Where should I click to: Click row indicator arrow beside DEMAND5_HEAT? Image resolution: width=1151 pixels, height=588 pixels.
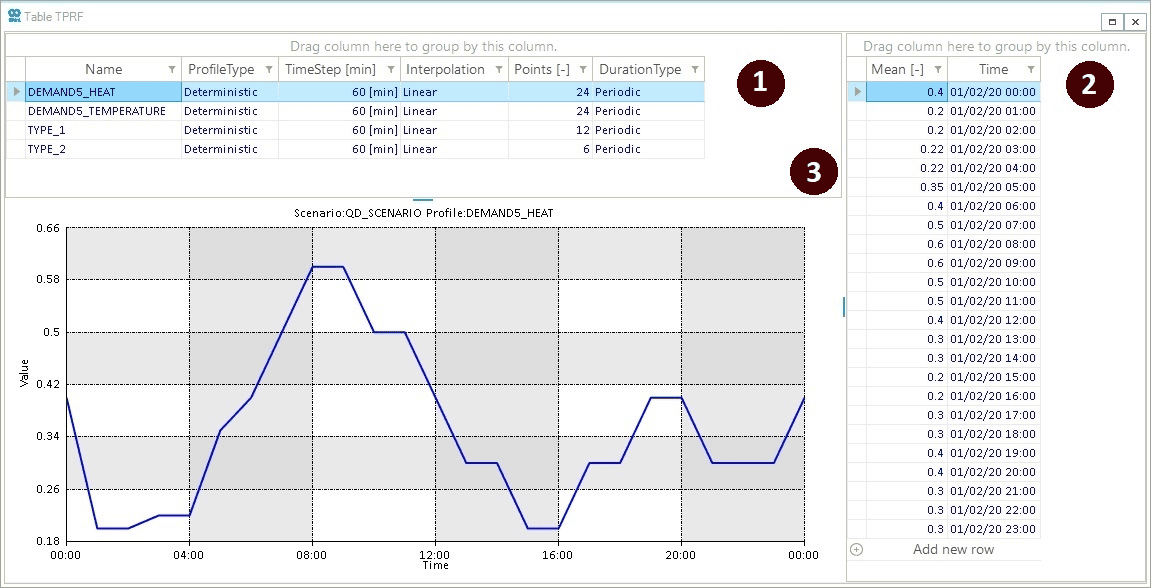(x=15, y=92)
